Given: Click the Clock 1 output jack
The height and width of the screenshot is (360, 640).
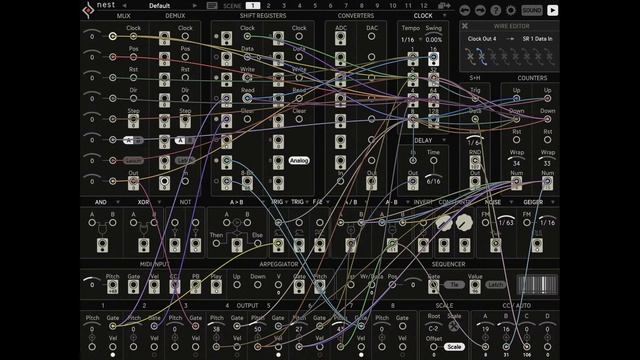Looking at the screenshot, I should click(413, 58).
